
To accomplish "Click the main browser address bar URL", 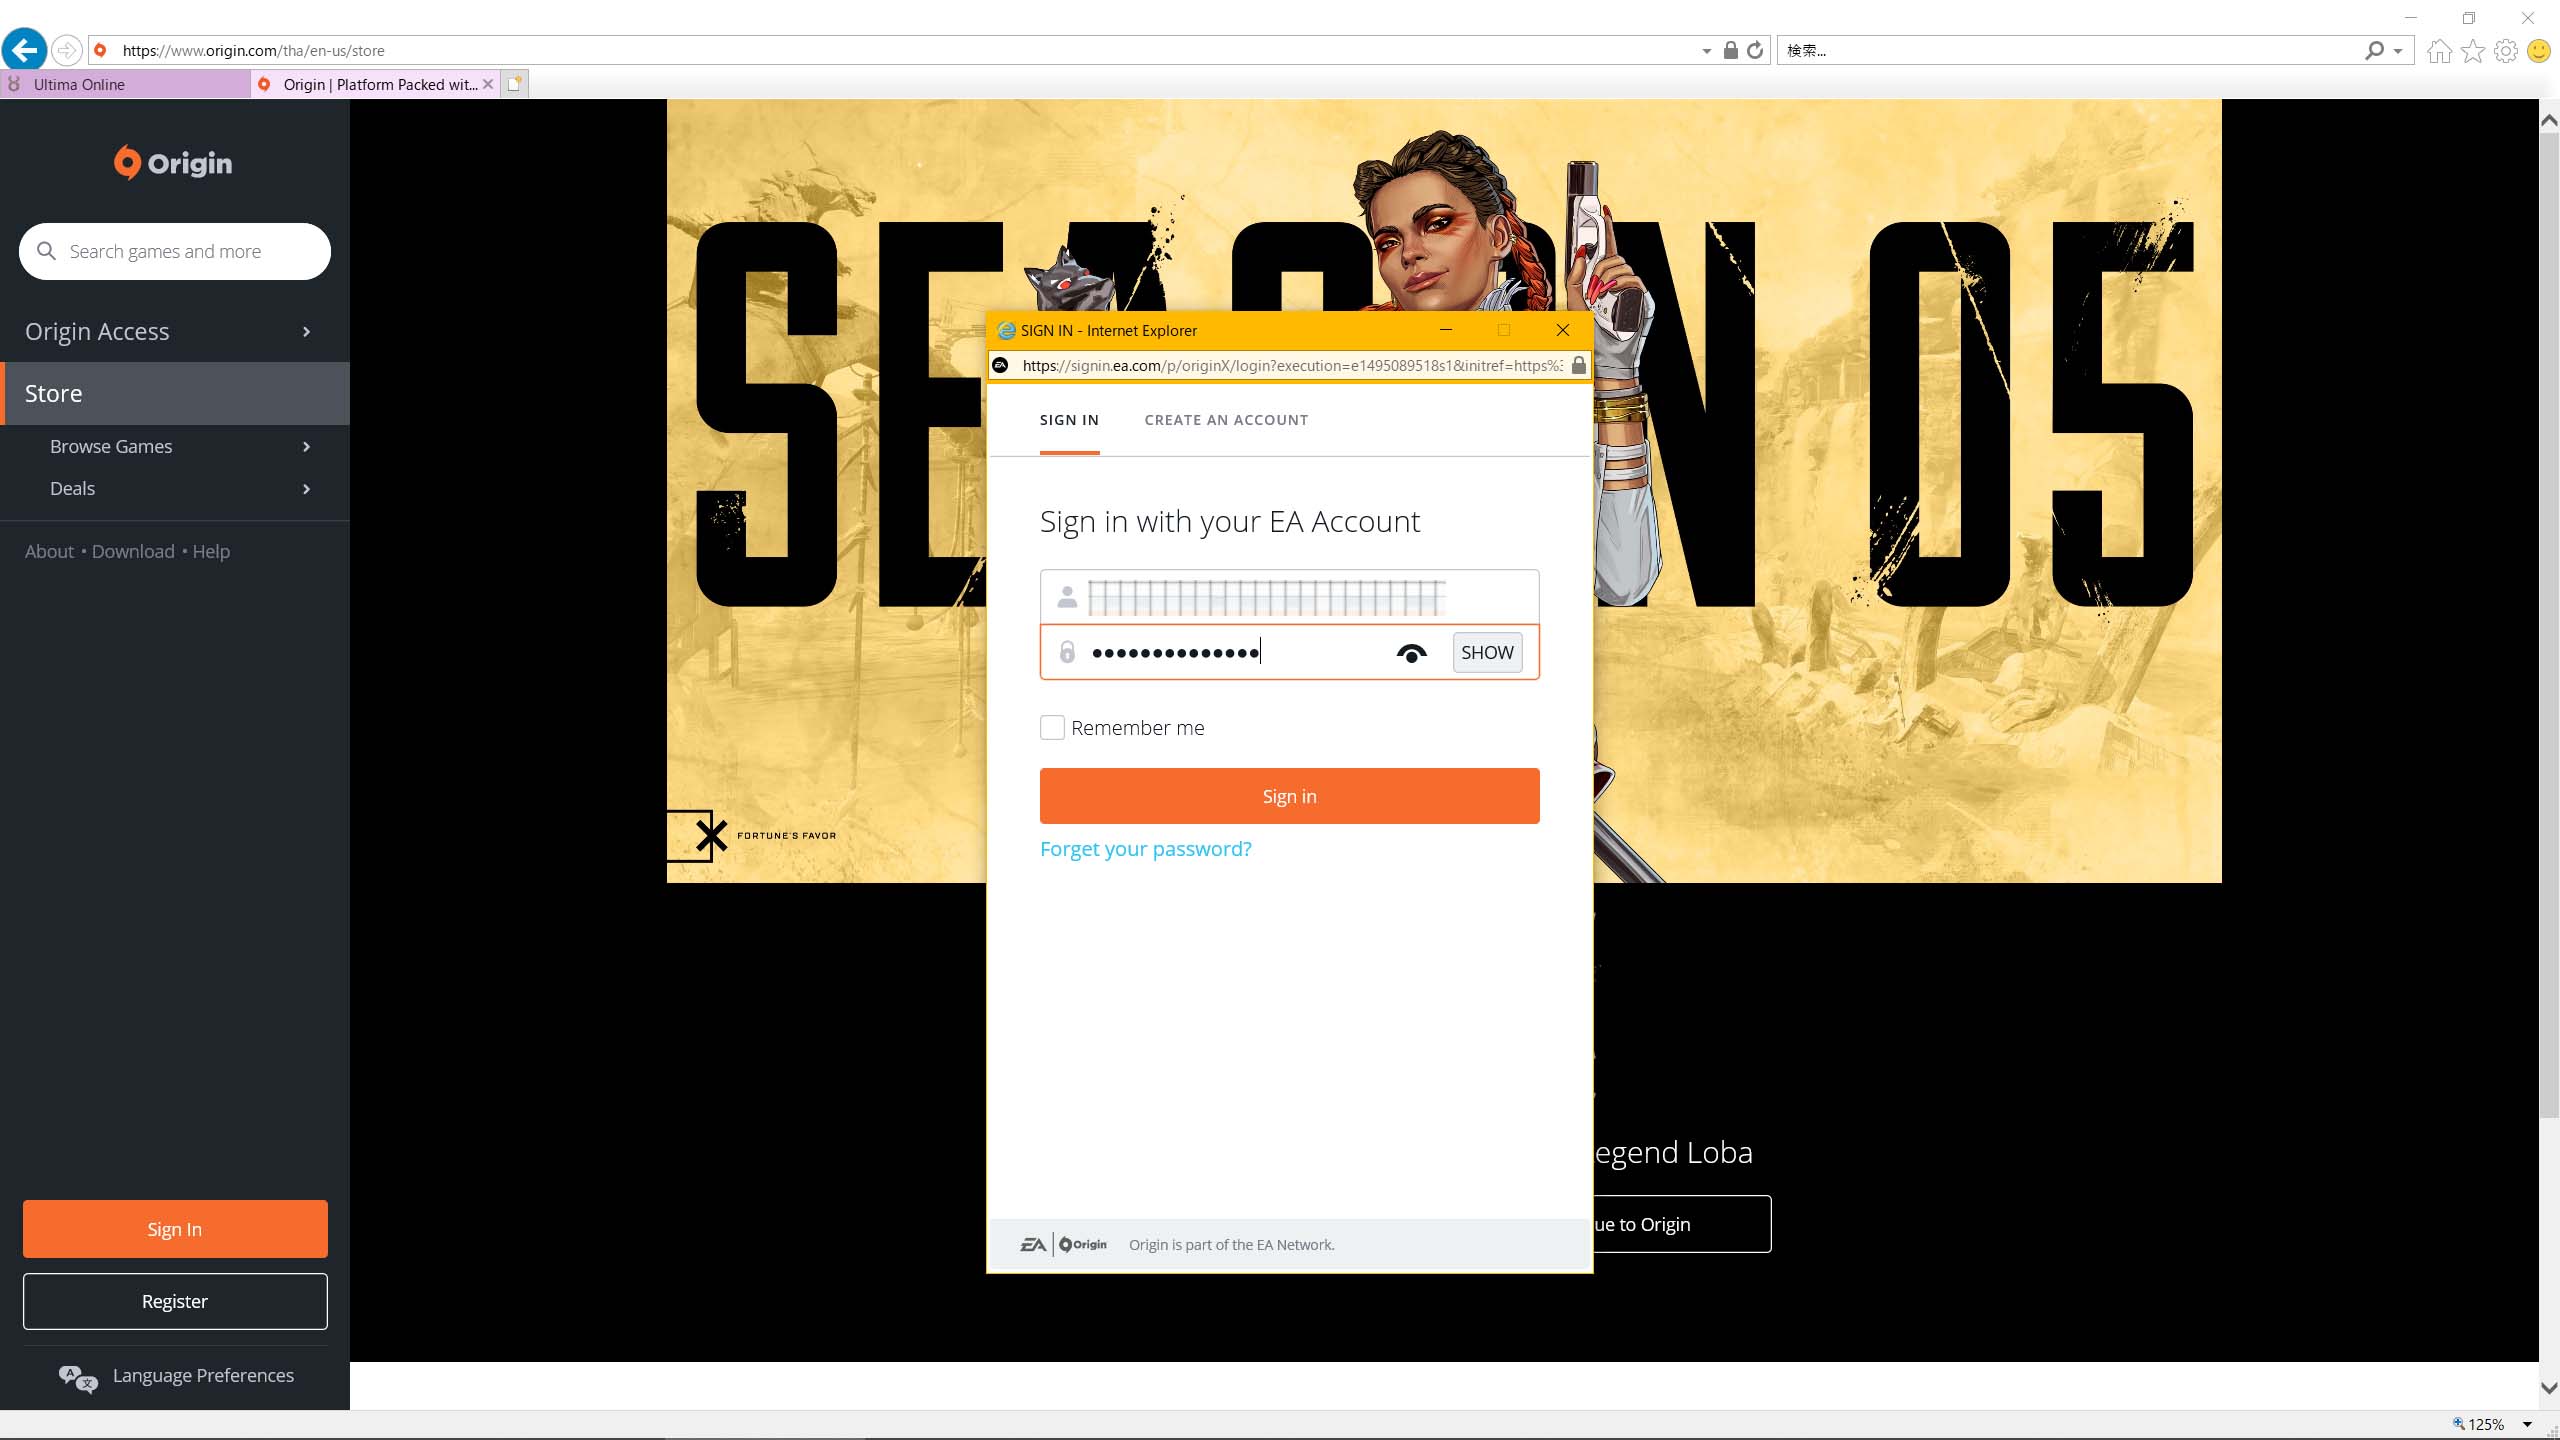I will pyautogui.click(x=253, y=50).
